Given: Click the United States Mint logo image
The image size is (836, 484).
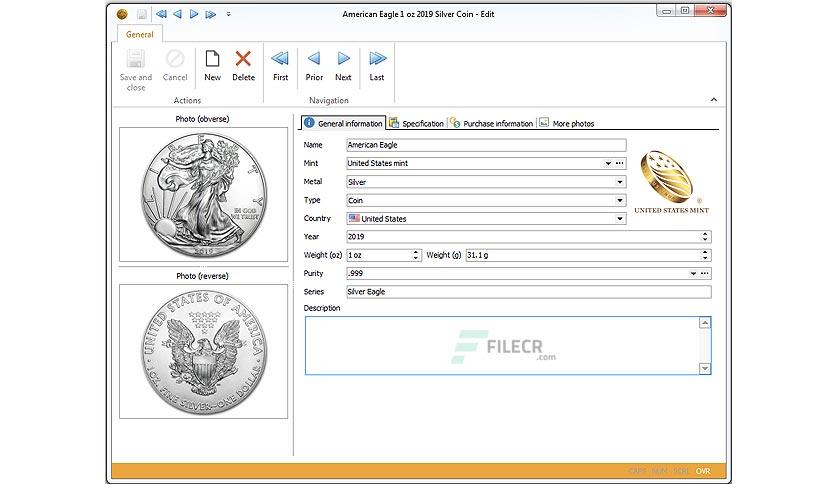Looking at the screenshot, I should pyautogui.click(x=671, y=182).
